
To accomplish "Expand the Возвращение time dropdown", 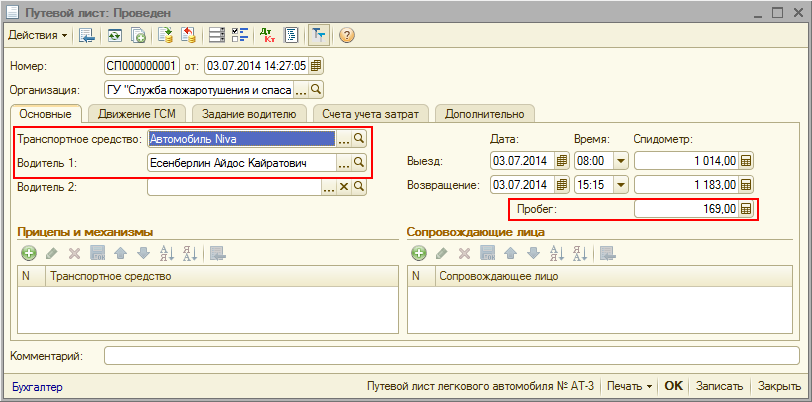I will [619, 185].
